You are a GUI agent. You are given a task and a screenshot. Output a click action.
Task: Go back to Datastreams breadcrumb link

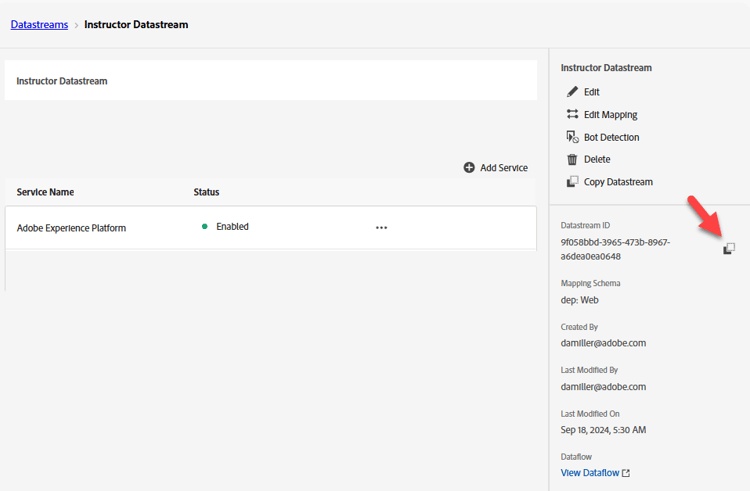click(x=39, y=24)
